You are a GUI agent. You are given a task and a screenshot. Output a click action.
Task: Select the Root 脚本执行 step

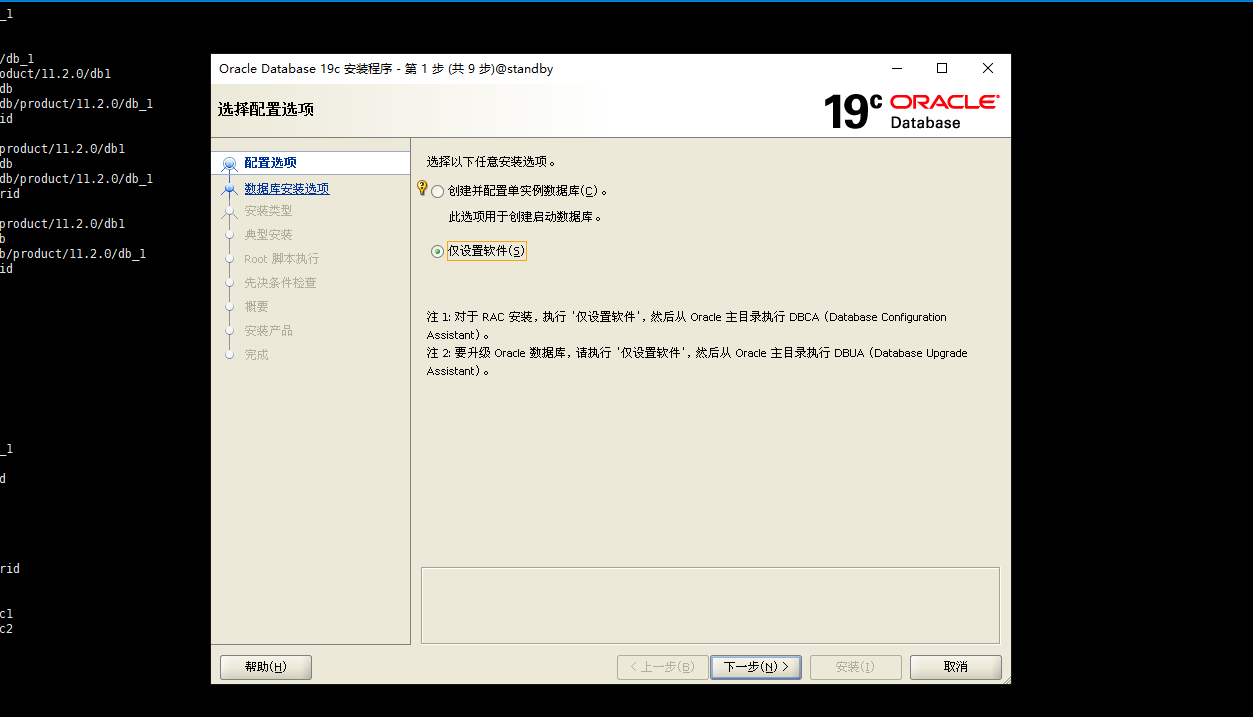[281, 259]
